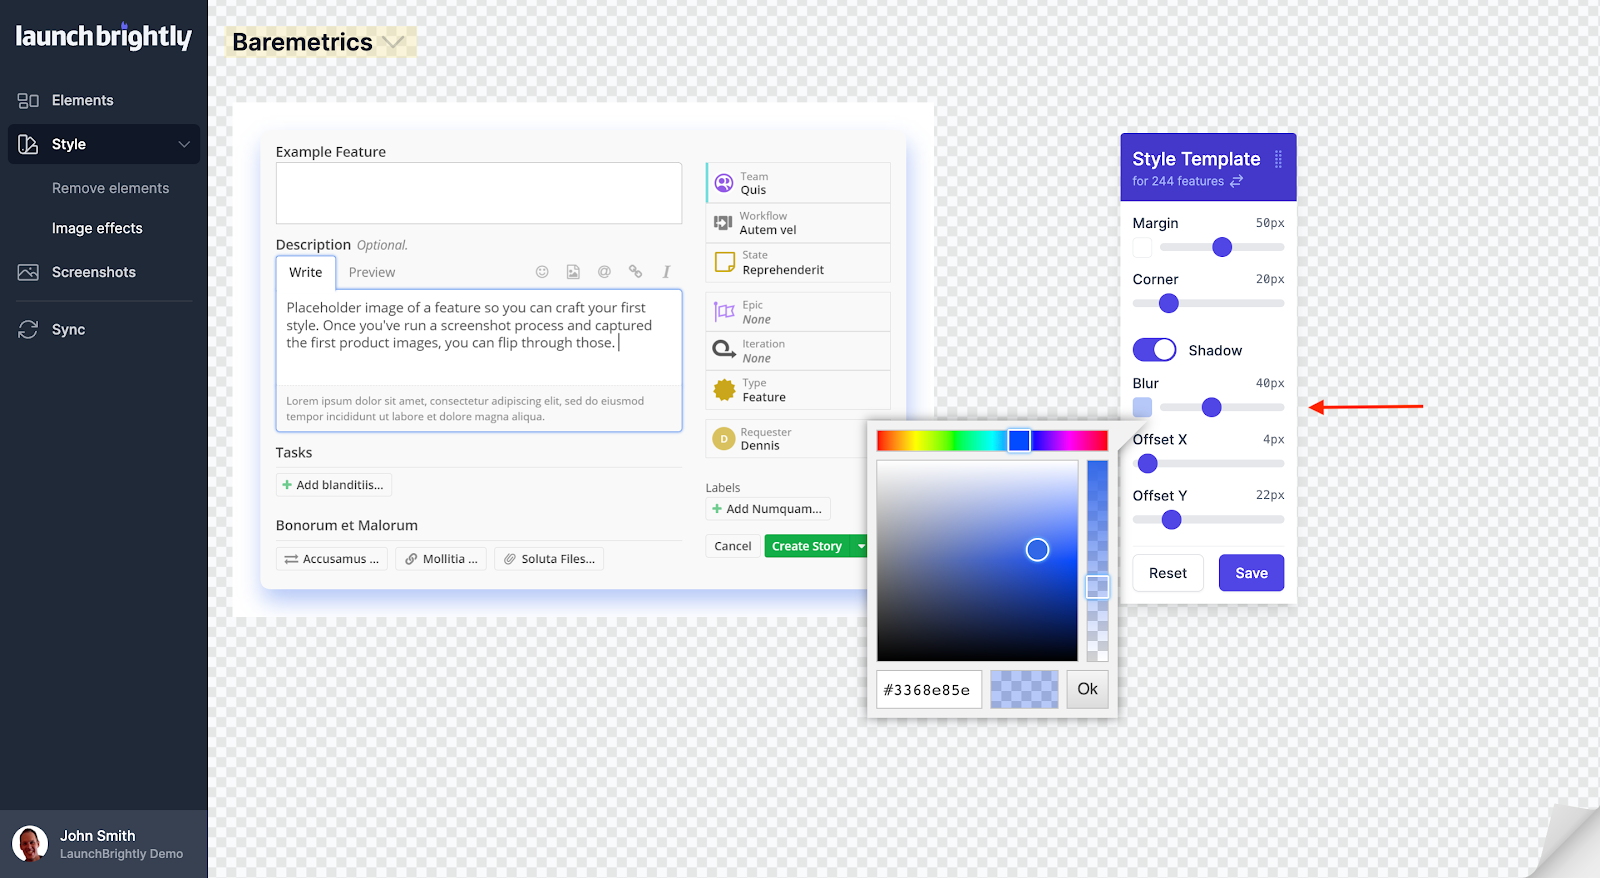
Task: Click the Margin background color swatch
Action: coord(1142,248)
